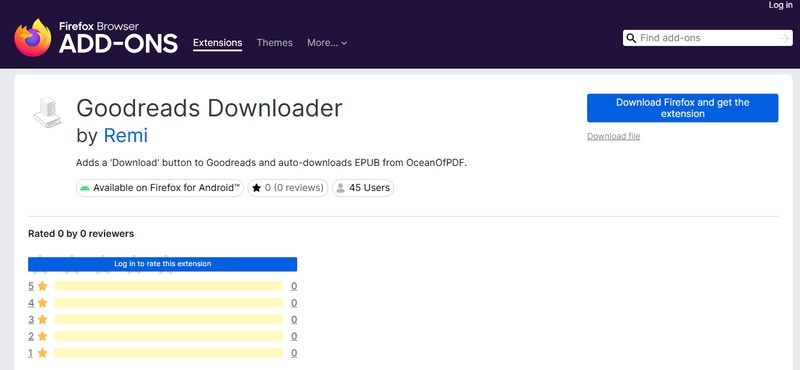Click the search submit arrow icon
Viewport: 800px width, 370px height.
click(x=784, y=38)
